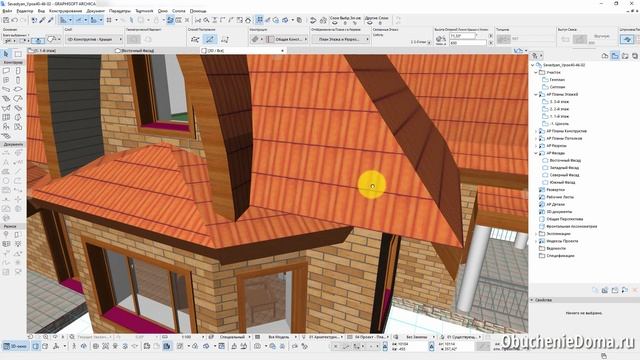The height and width of the screenshot is (360, 640).
Task: Open the Слой layer dropdown showing Конструктив - Крыши
Action: pyautogui.click(x=94, y=39)
